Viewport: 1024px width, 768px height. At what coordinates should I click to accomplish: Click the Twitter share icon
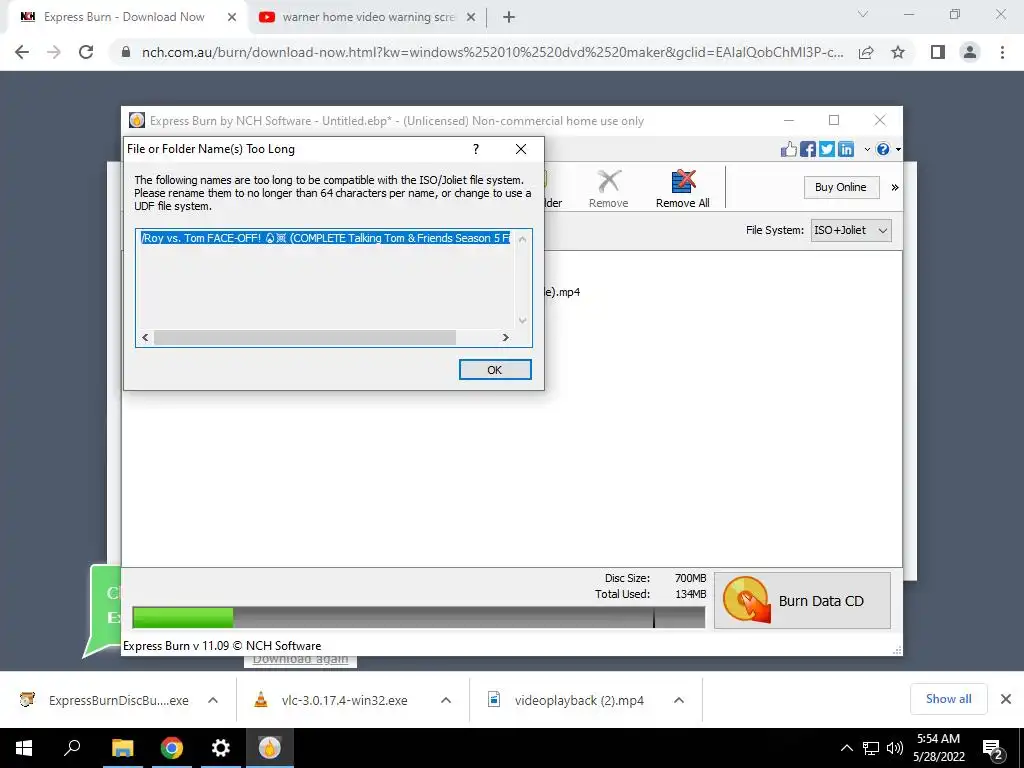827,150
